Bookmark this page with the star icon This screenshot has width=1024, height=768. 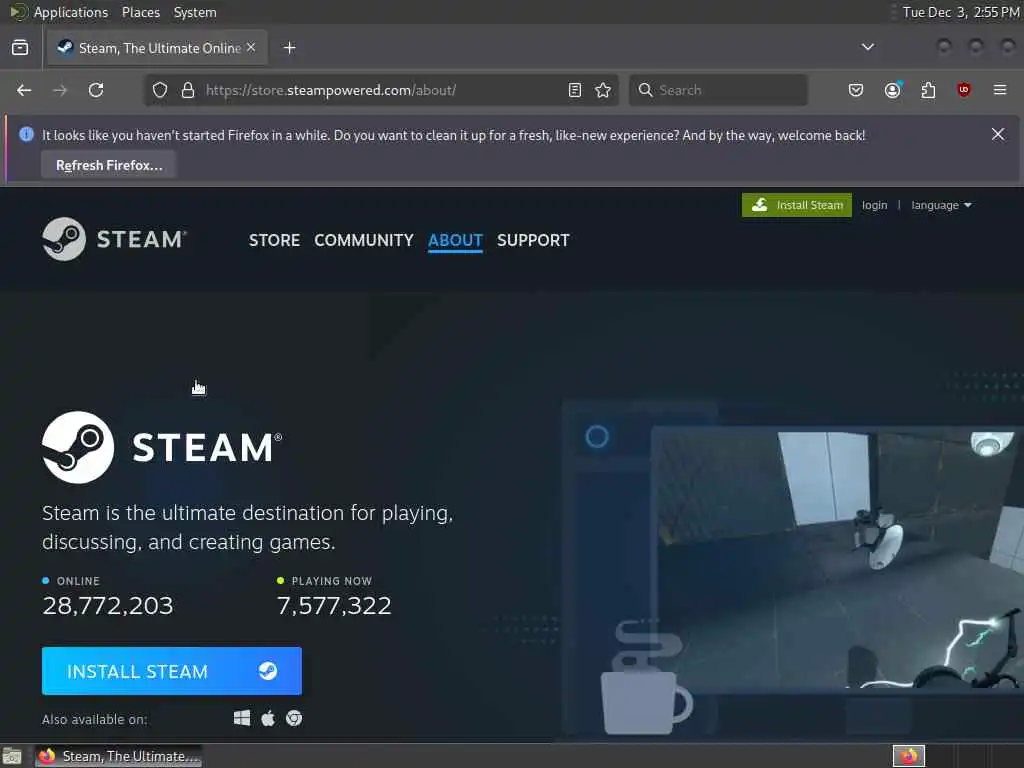(603, 90)
